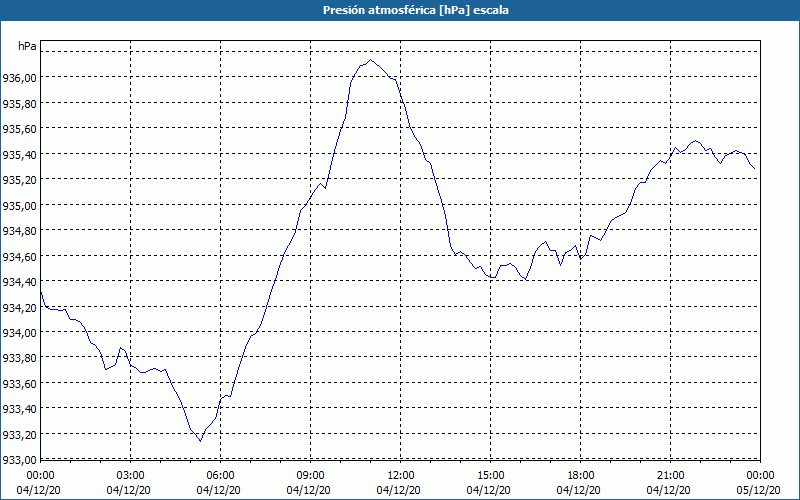Image resolution: width=800 pixels, height=500 pixels.
Task: Click the 05/12/20 date label
Action: tap(759, 490)
